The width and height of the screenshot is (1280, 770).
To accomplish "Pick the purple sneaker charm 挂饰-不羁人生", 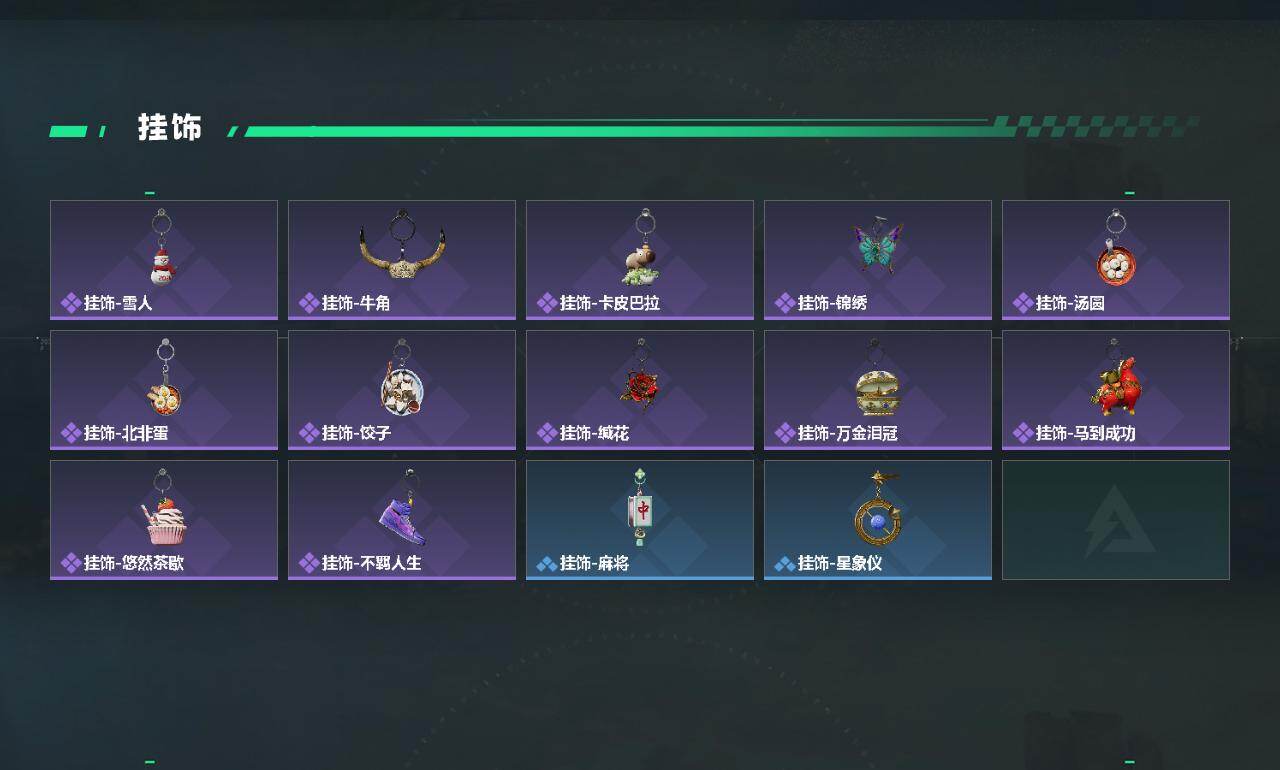I will 402,520.
